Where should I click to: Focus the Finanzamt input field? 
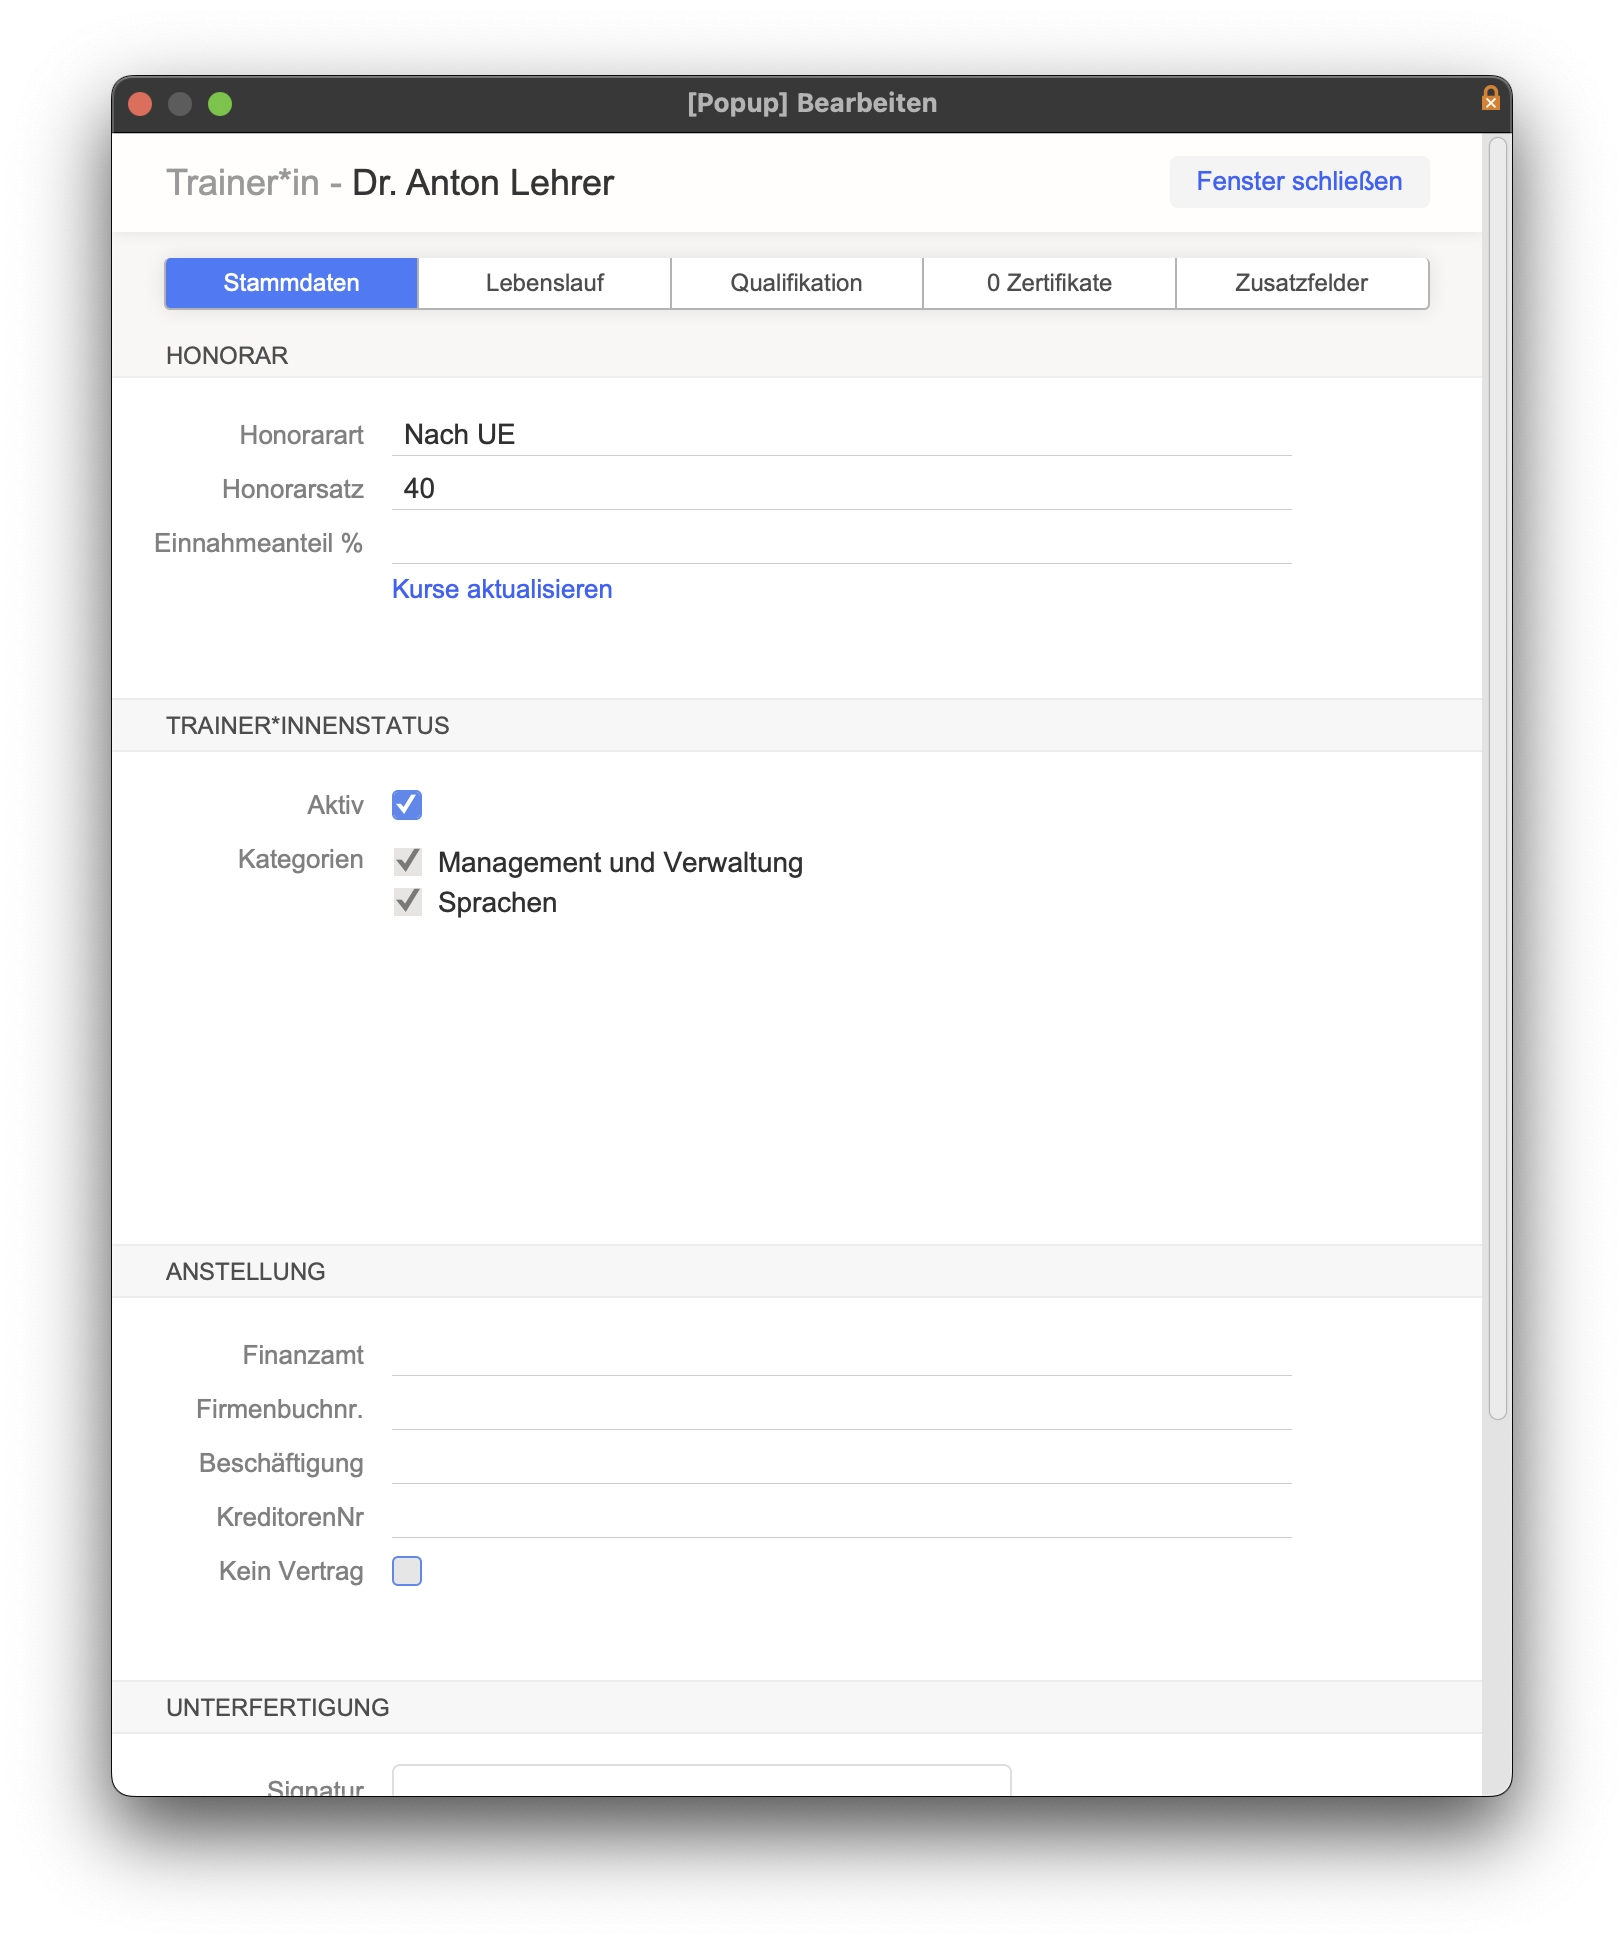pos(840,1355)
